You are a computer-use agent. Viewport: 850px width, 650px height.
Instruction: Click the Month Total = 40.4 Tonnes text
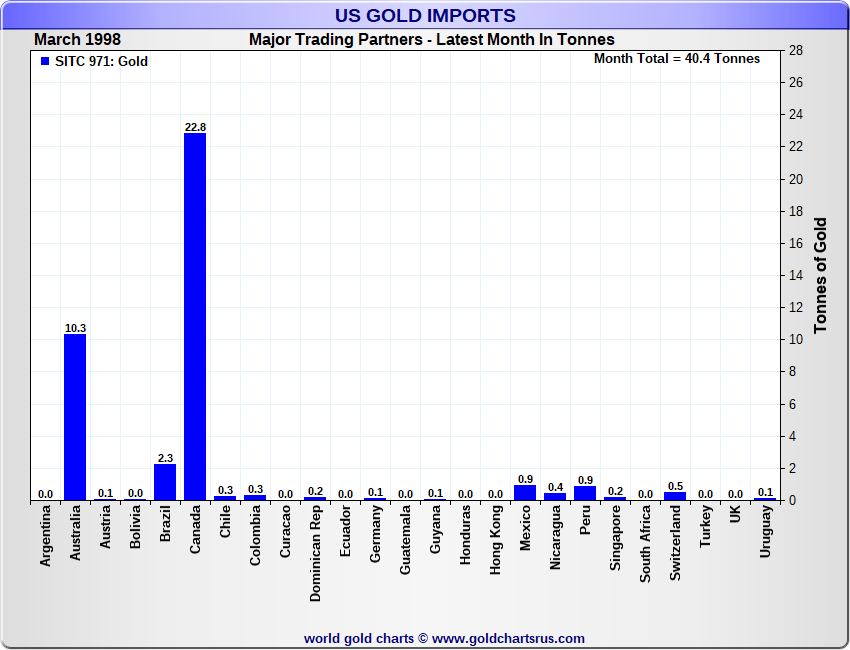(676, 58)
